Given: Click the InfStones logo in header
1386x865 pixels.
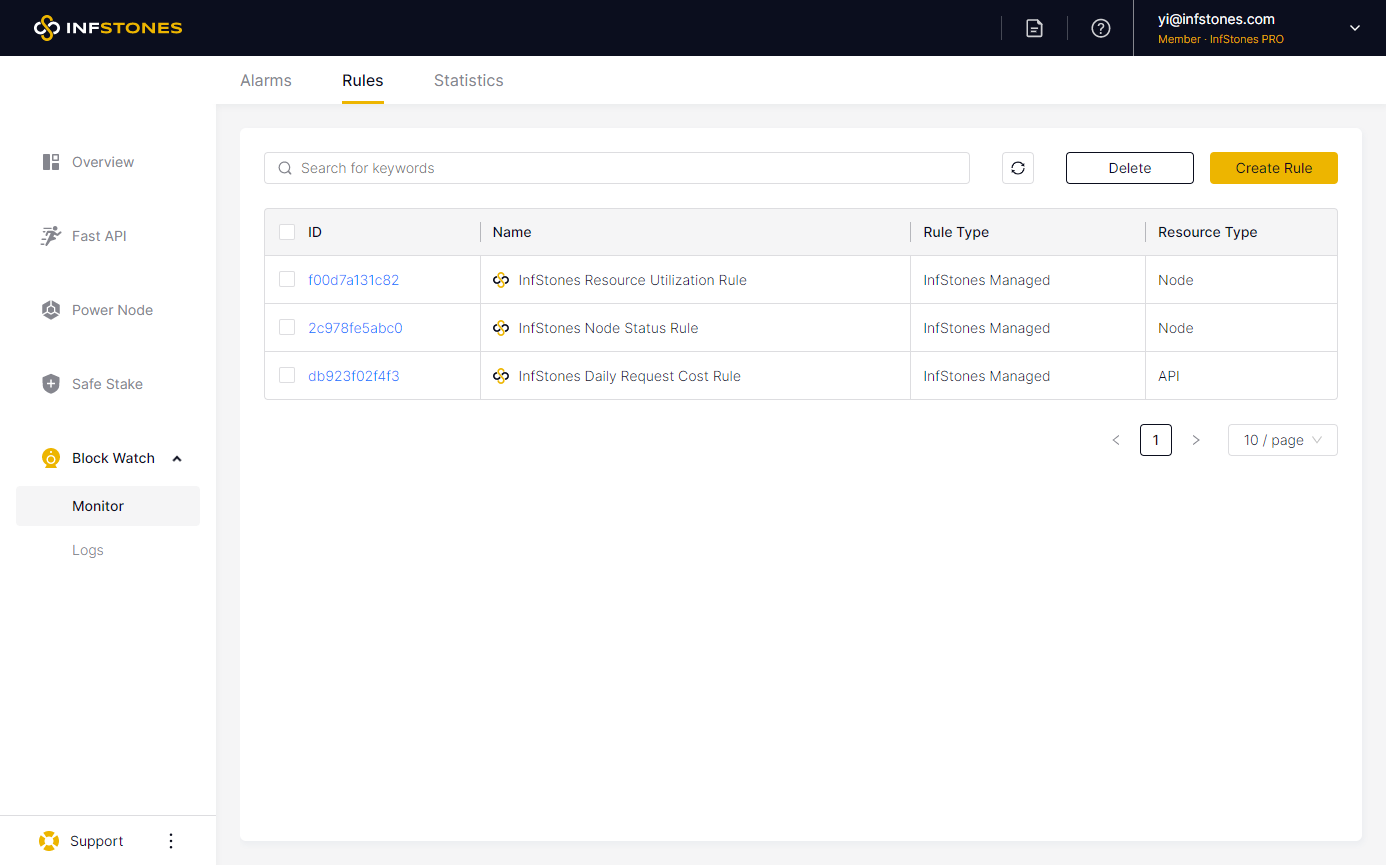Looking at the screenshot, I should [x=108, y=28].
